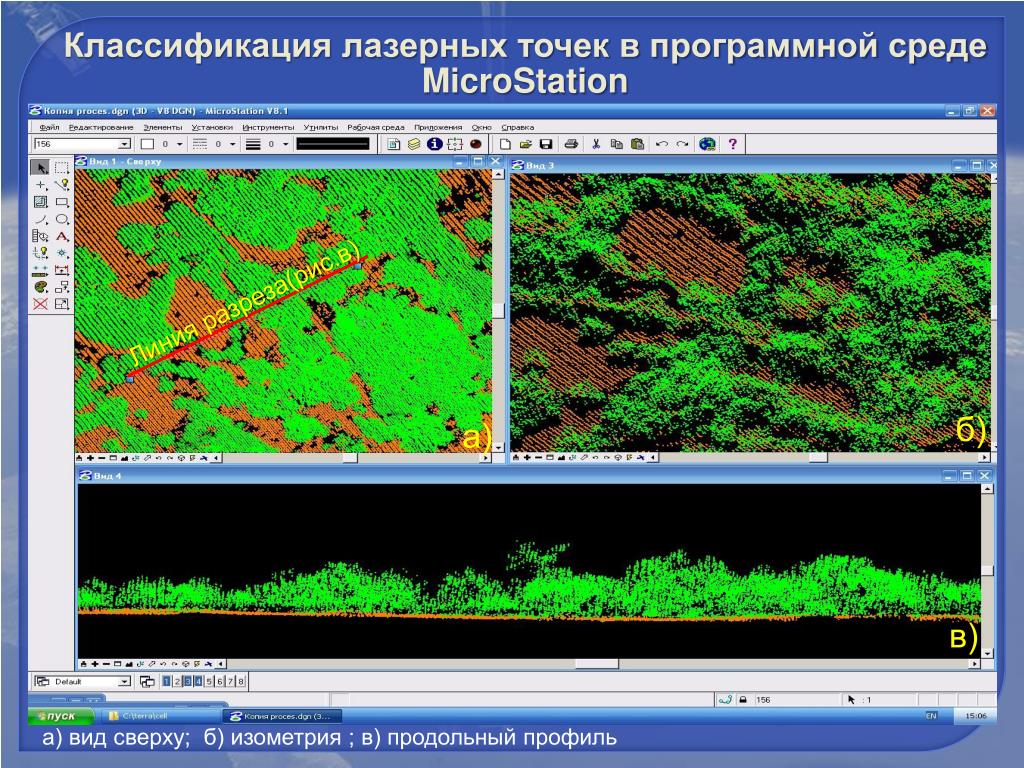Open the Level Manager layers icon
The width and height of the screenshot is (1024, 768).
[414, 144]
